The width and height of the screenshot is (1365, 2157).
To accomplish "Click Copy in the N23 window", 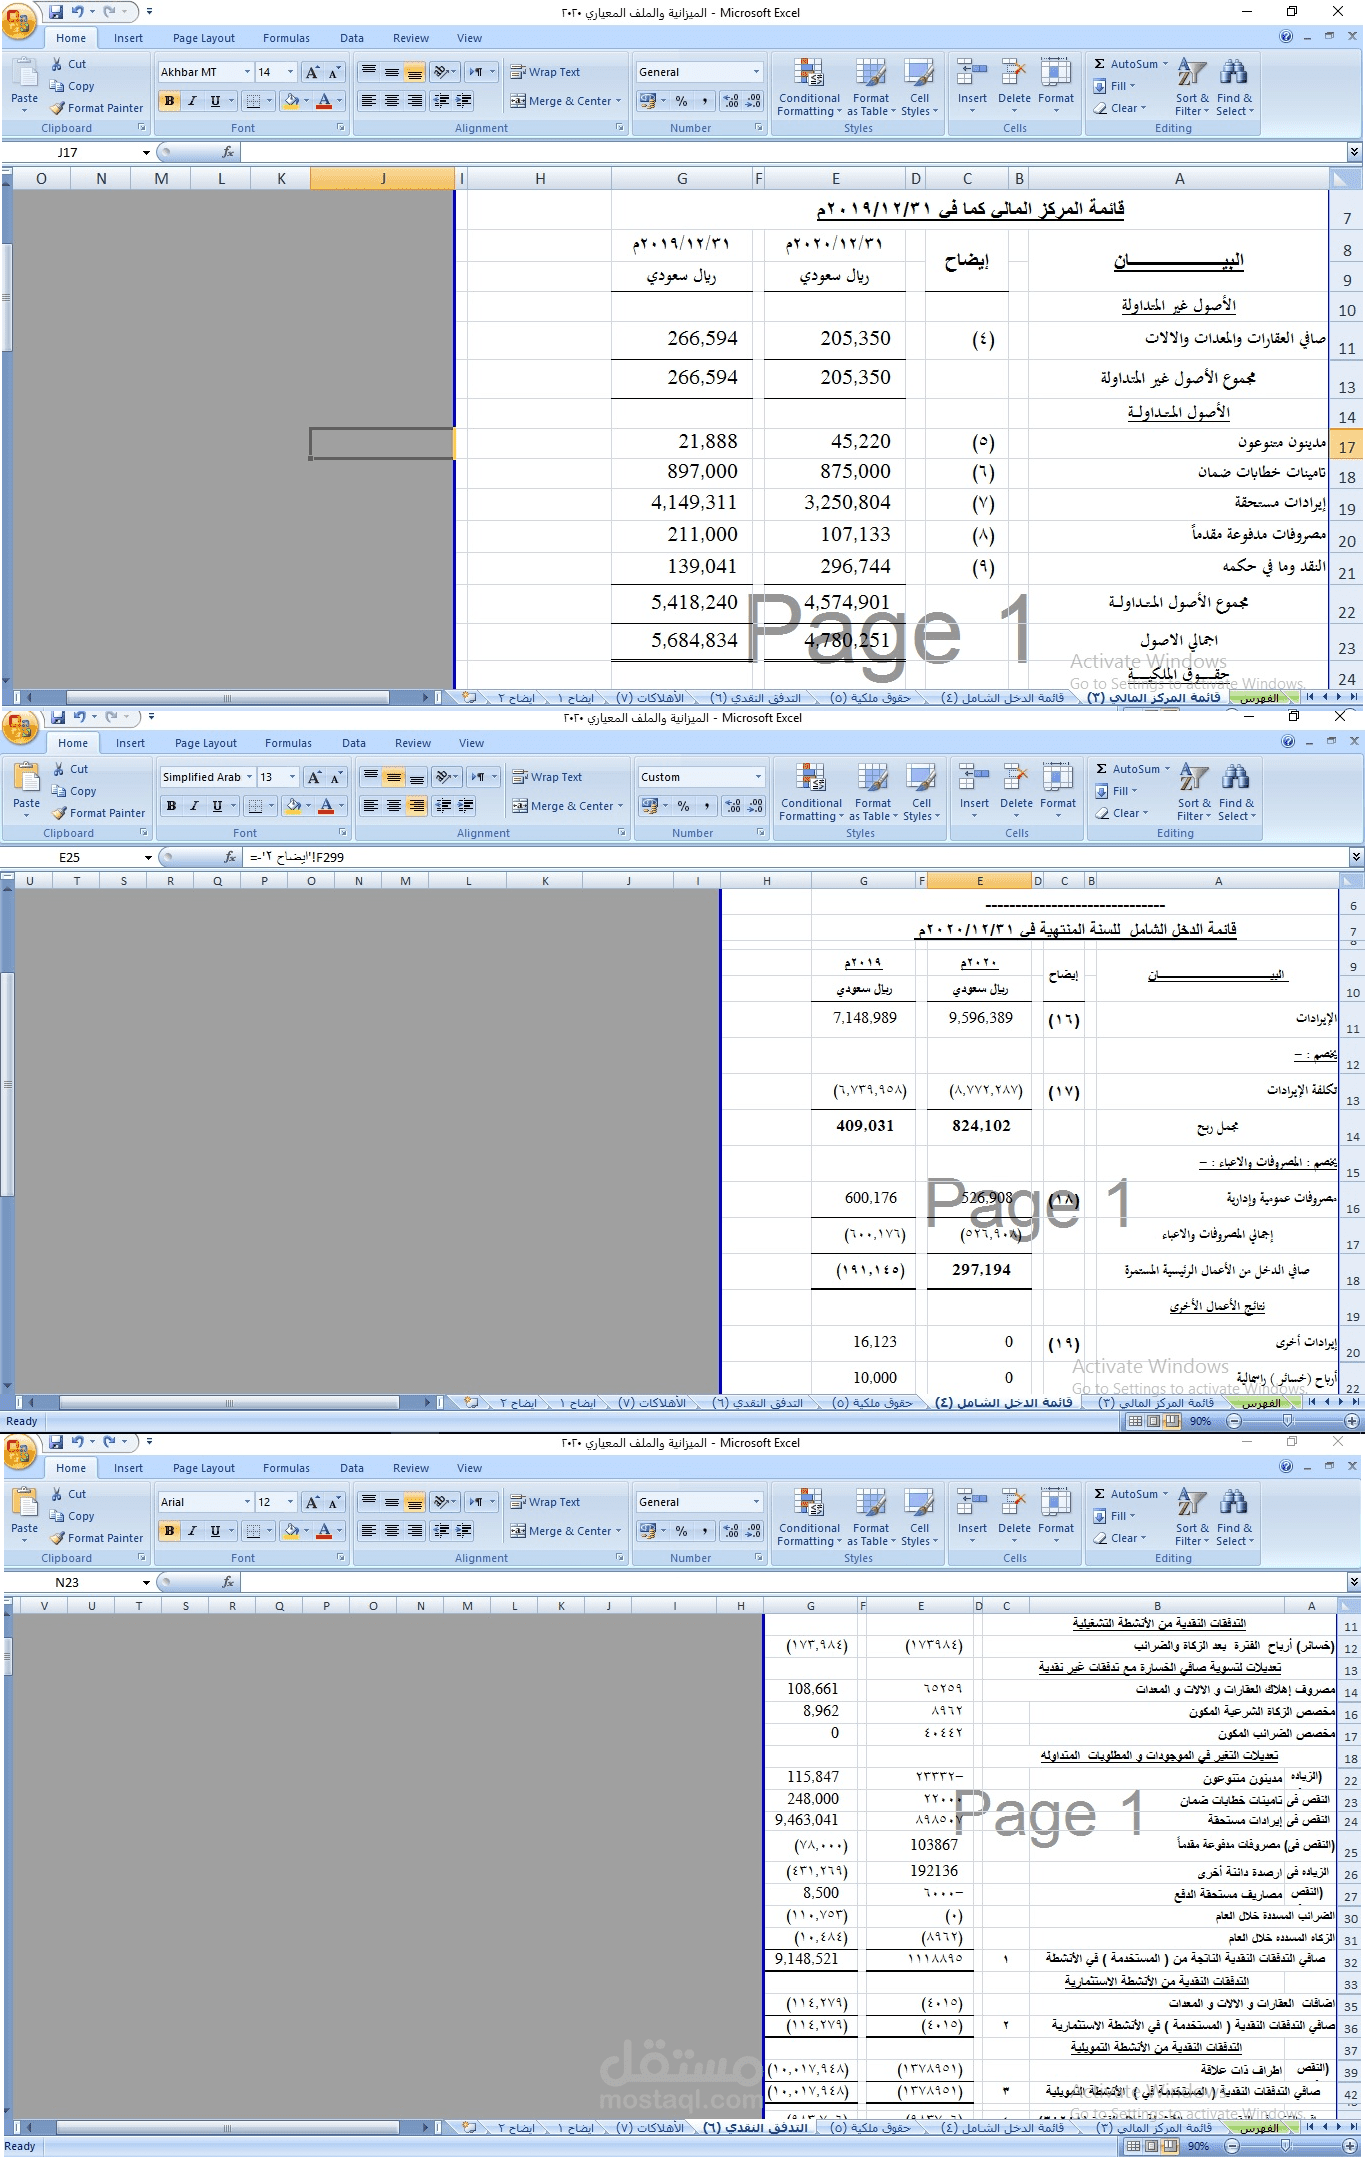I will coord(72,1516).
